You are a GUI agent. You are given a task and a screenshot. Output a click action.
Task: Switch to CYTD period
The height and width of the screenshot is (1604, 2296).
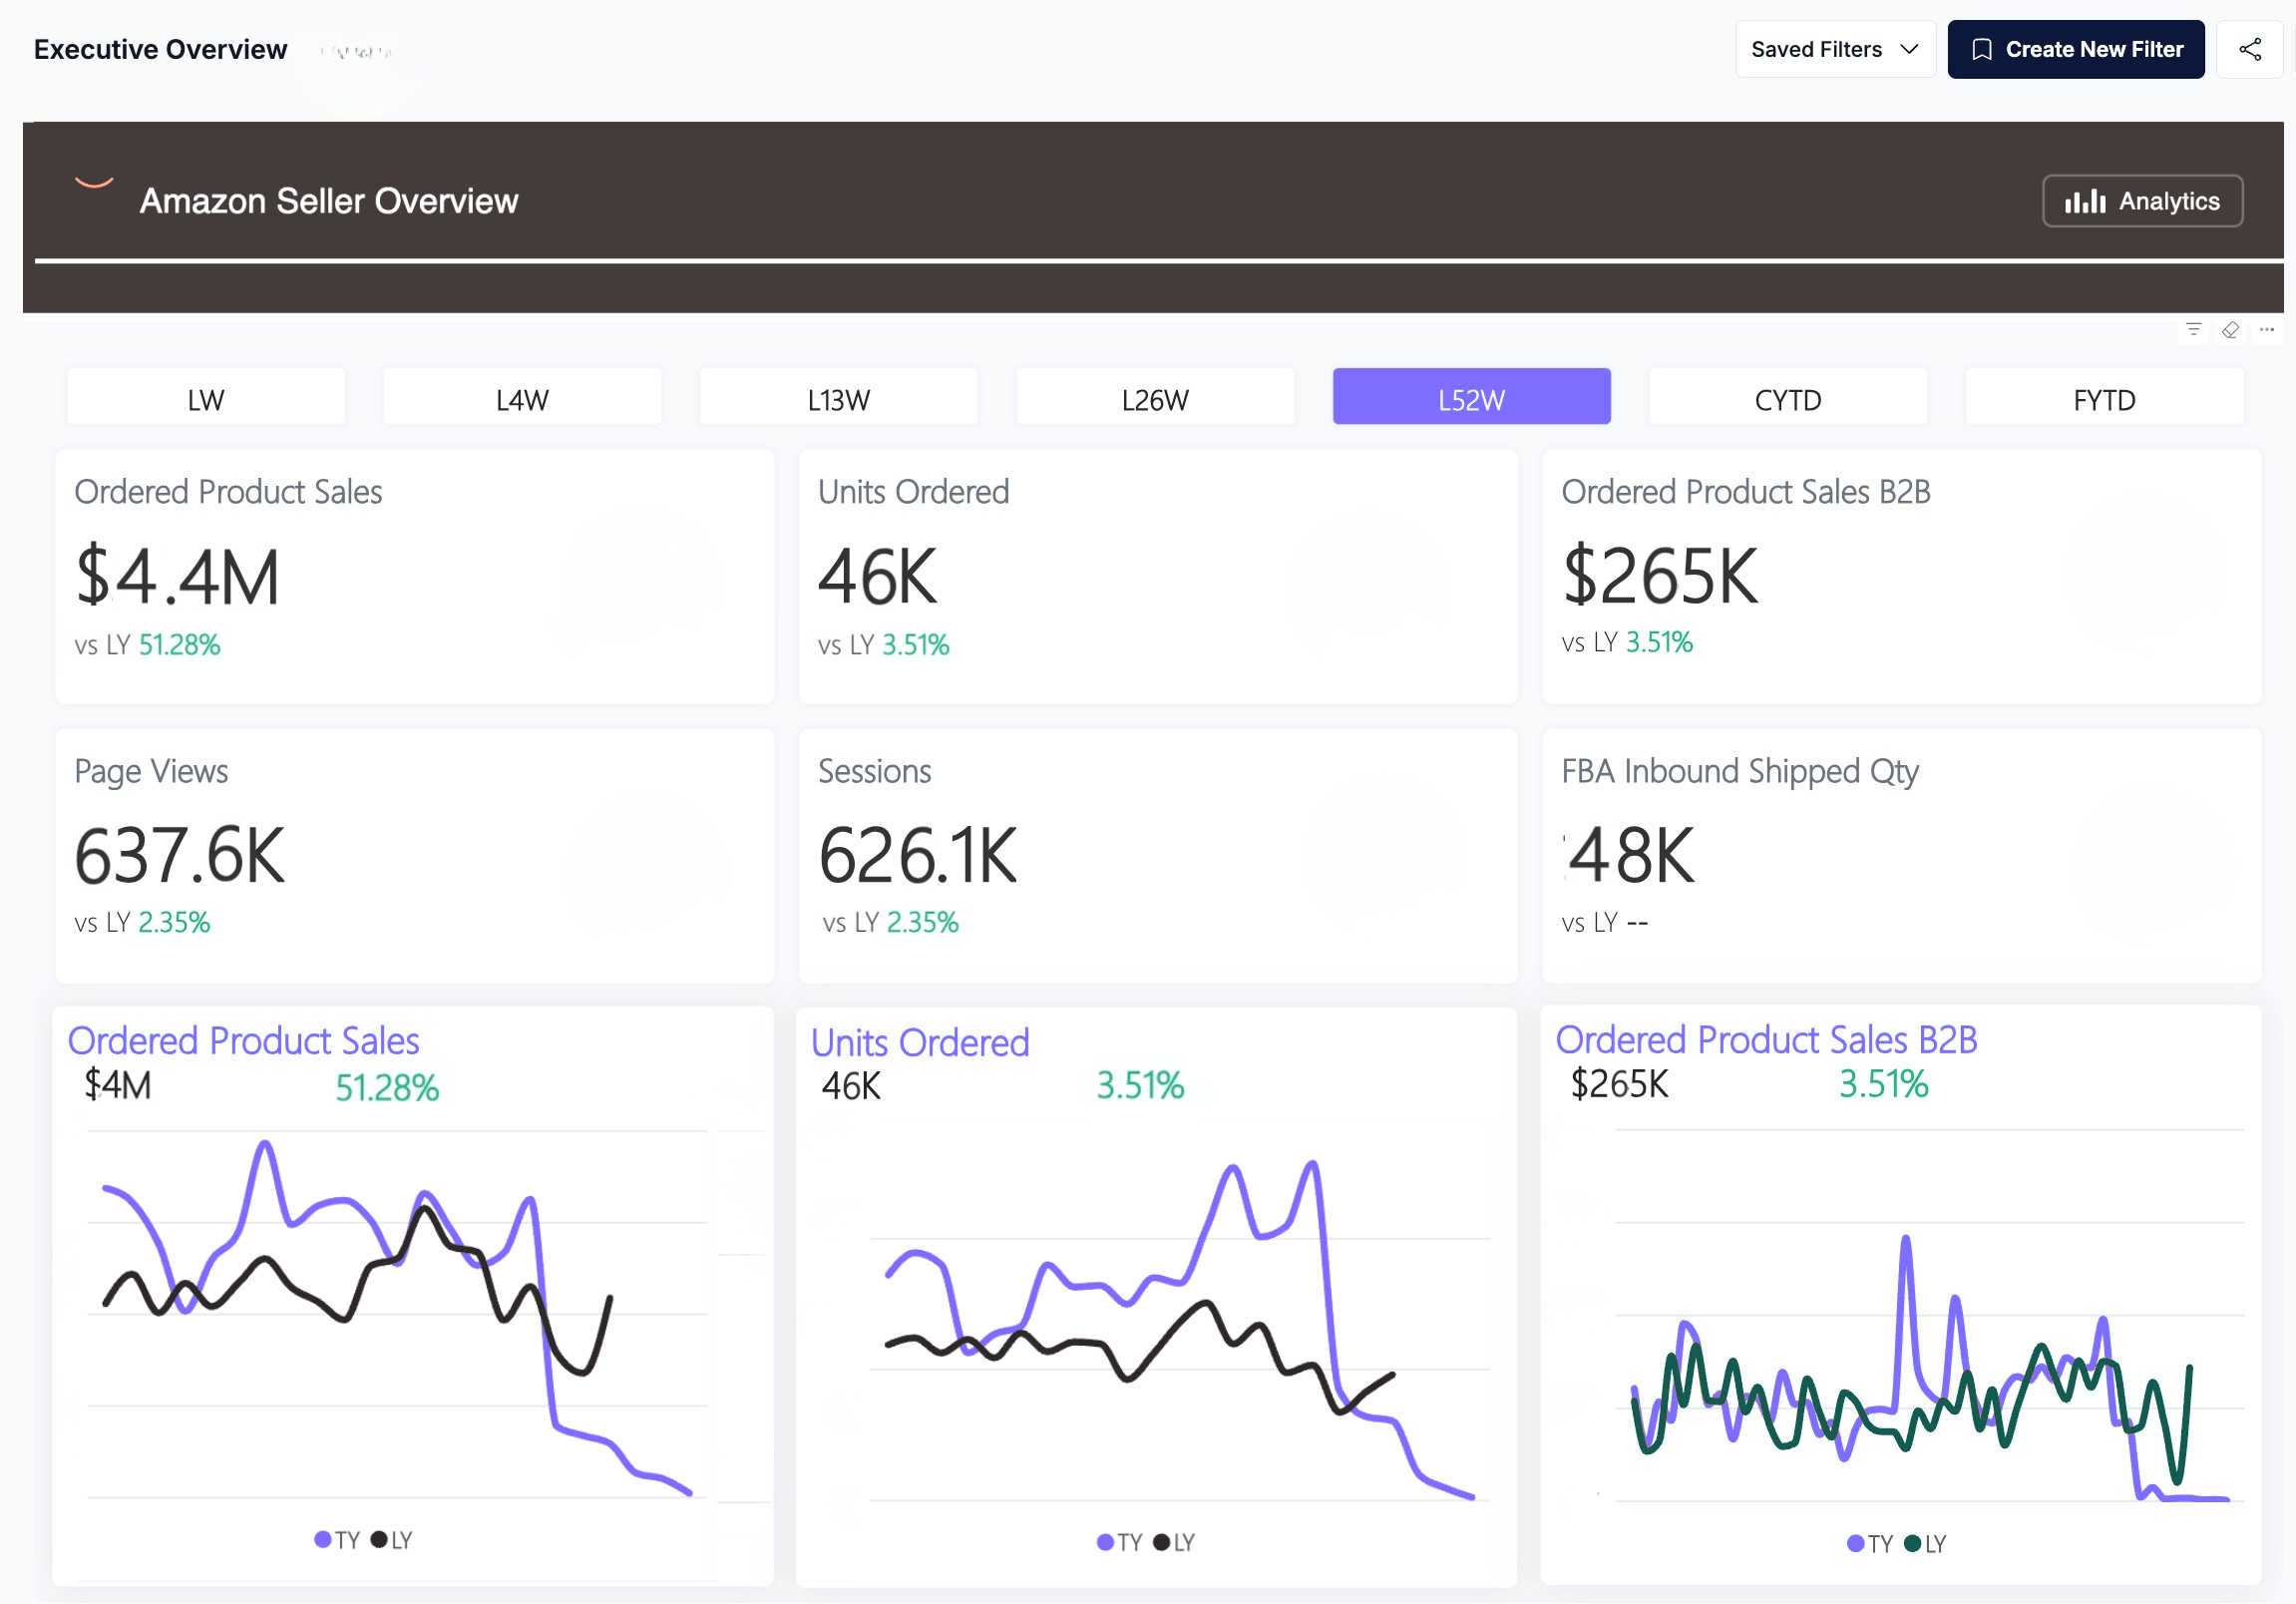(x=1787, y=400)
